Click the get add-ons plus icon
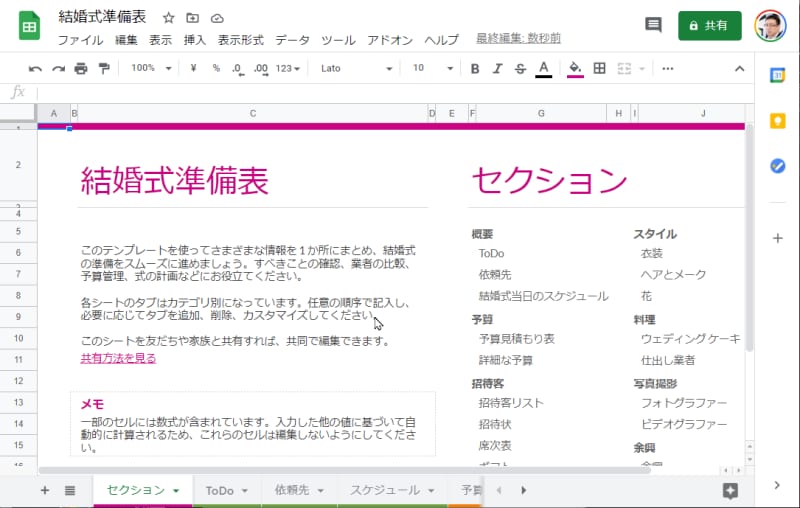Viewport: 800px width, 508px height. [x=777, y=238]
